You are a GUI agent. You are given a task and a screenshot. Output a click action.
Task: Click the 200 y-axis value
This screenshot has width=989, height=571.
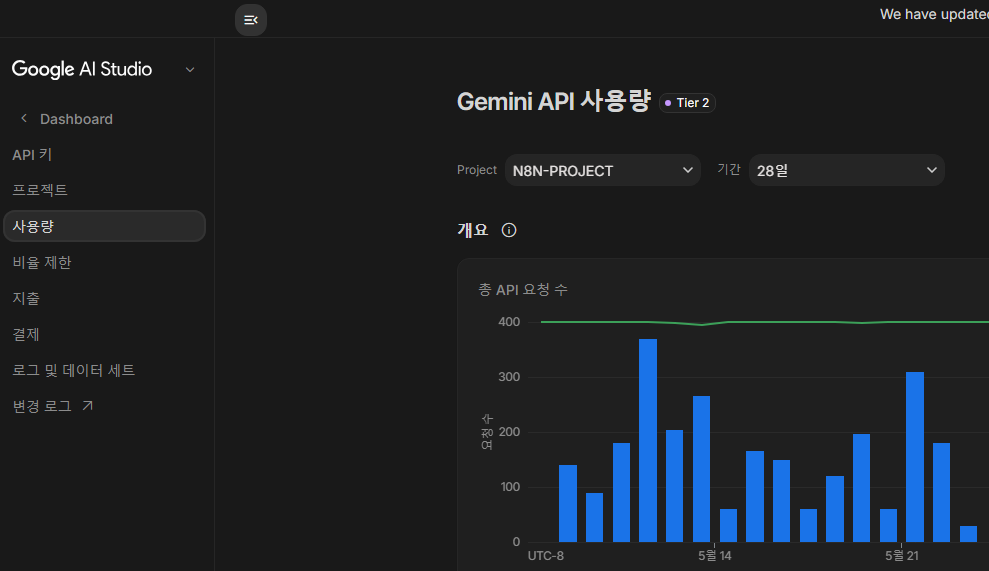(x=509, y=432)
